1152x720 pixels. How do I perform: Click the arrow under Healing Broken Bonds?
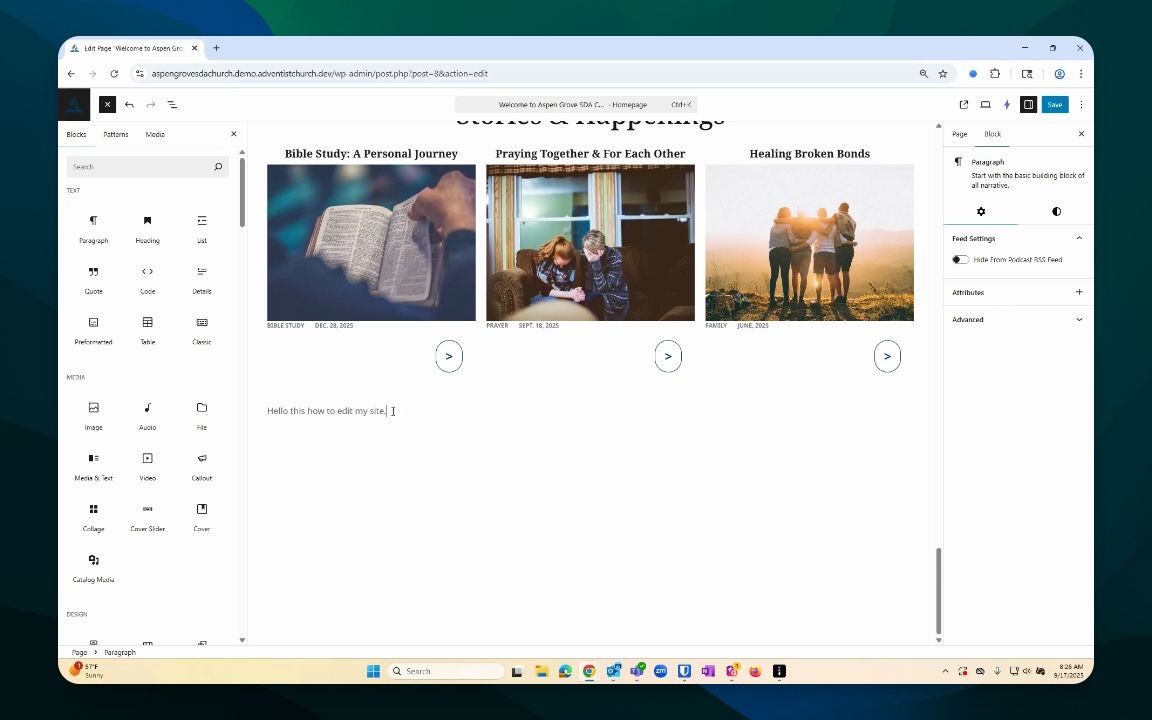[887, 356]
